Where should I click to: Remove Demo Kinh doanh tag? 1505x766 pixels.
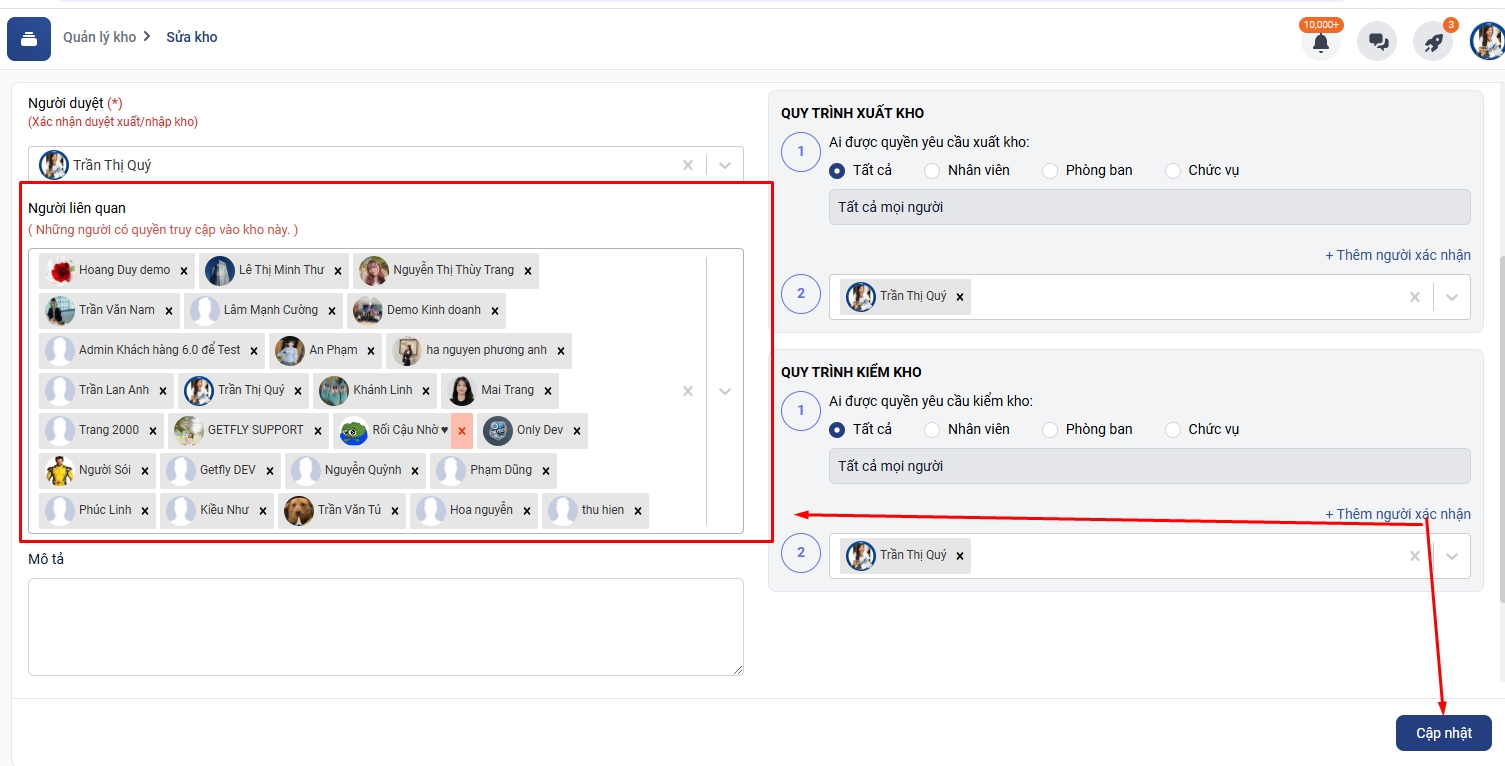[x=495, y=311]
